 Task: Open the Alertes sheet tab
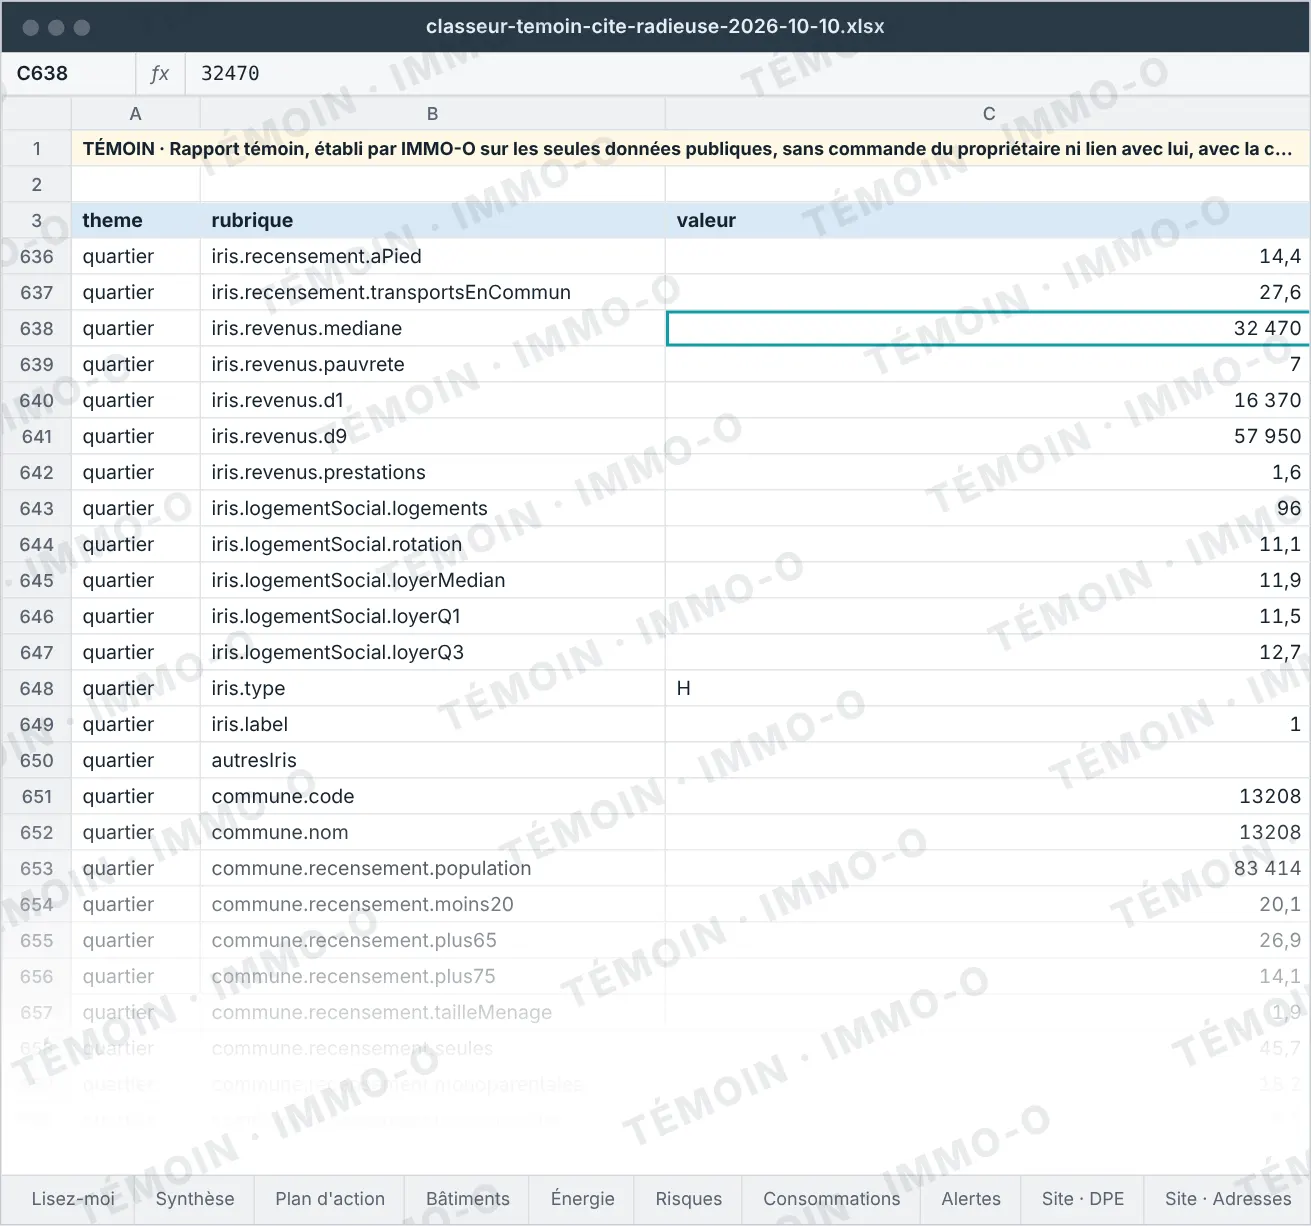971,1199
